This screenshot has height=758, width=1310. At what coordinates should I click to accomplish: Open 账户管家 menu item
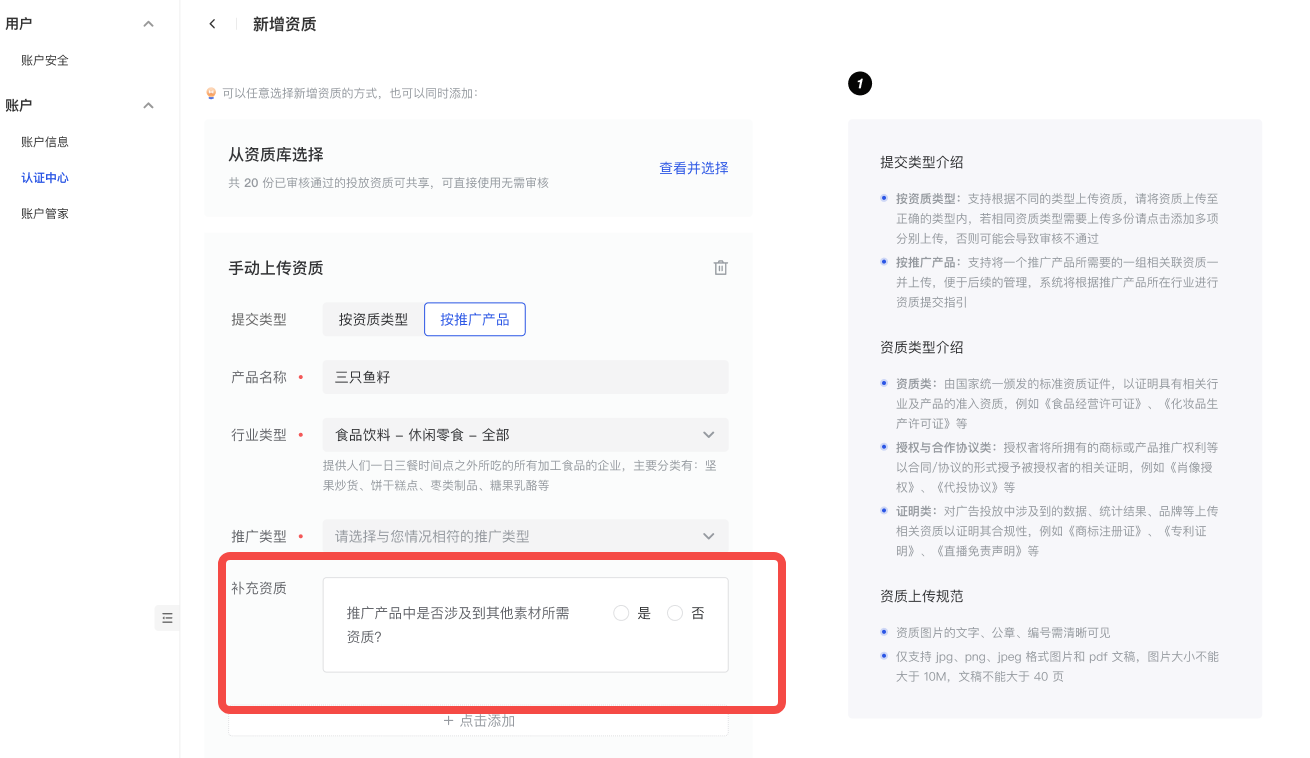[45, 214]
